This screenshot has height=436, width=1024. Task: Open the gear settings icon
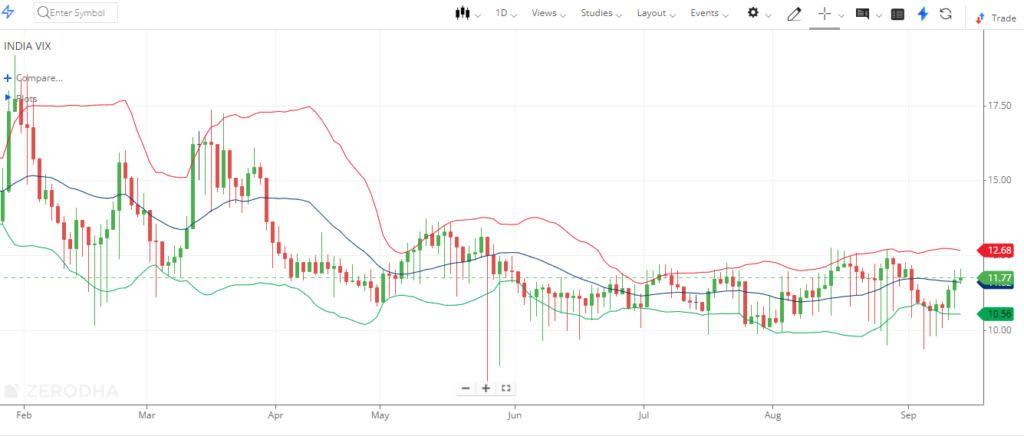753,12
